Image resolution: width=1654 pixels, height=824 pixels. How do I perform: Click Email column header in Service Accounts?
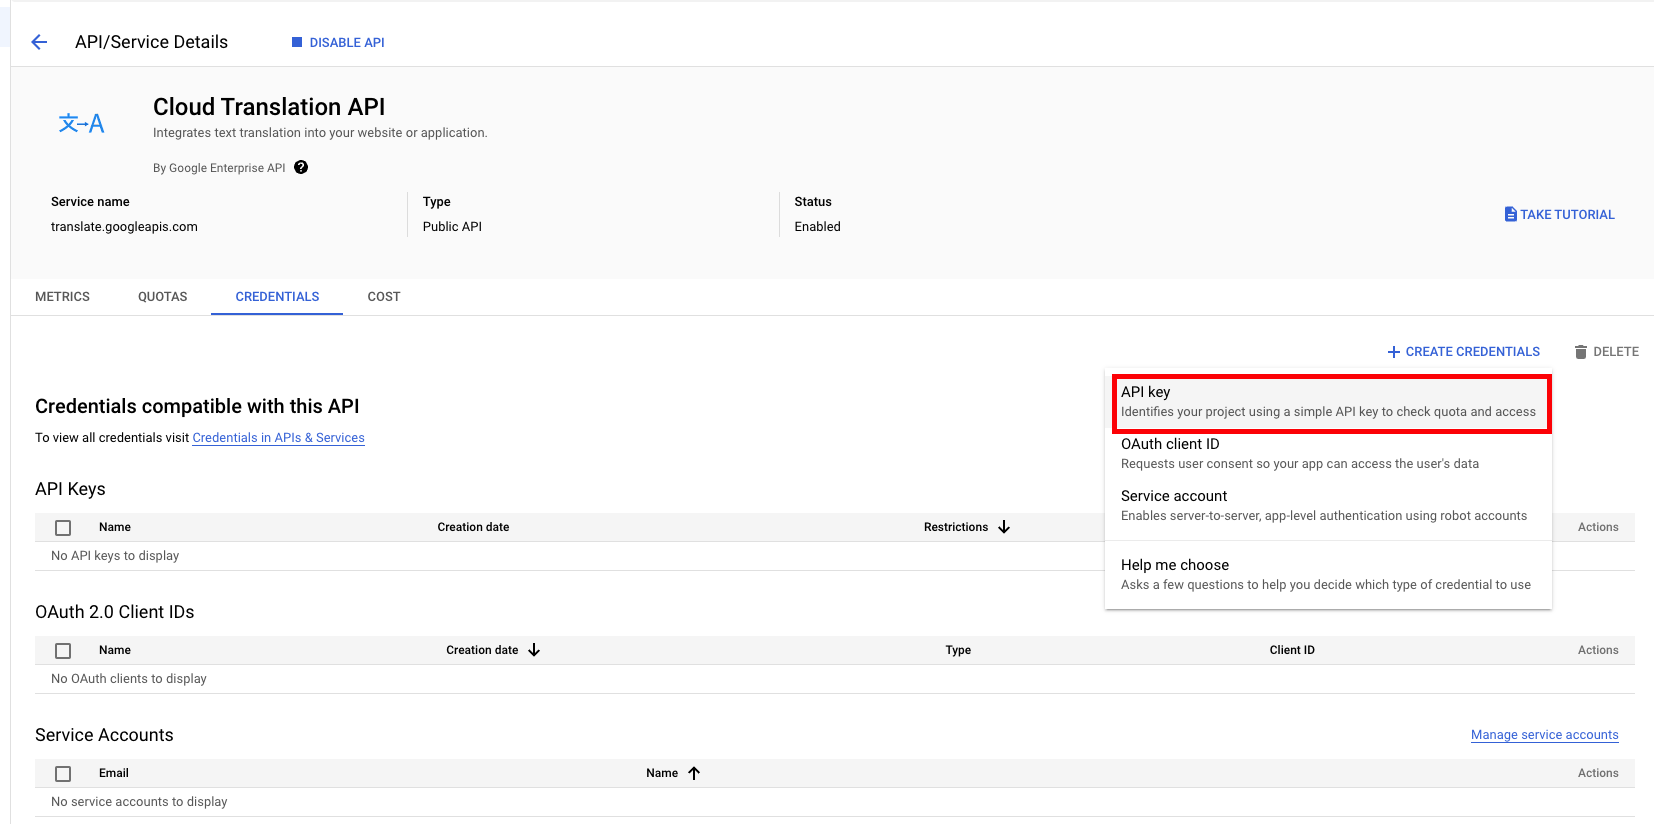(x=114, y=773)
